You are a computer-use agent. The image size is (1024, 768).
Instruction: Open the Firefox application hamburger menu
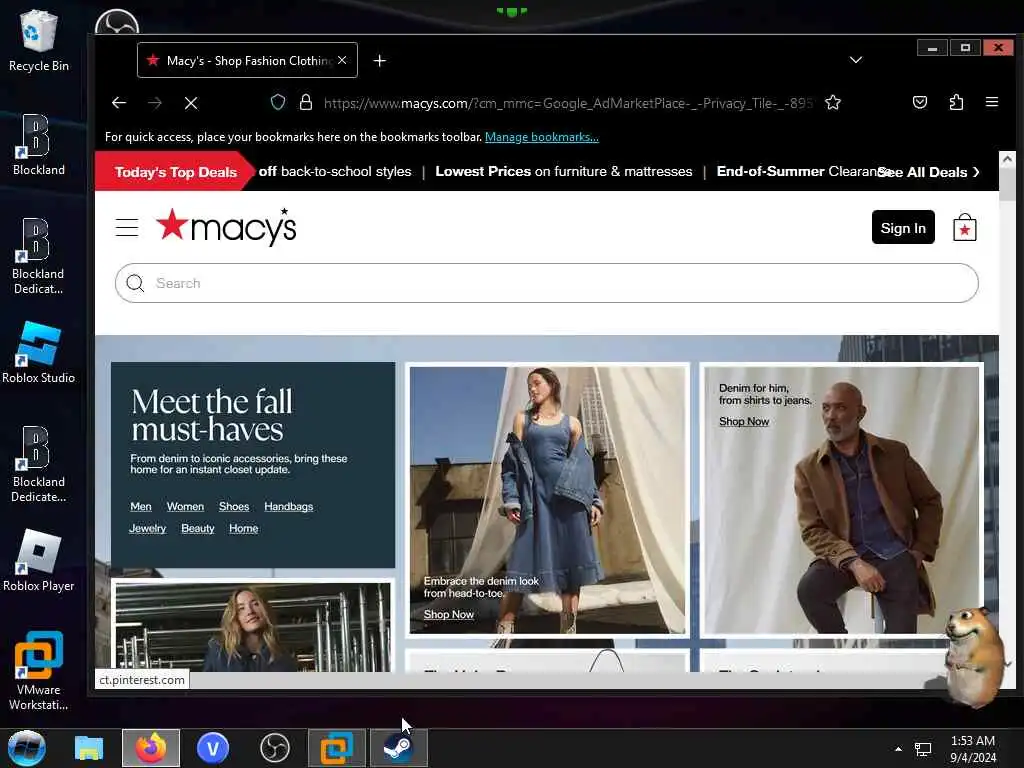992,102
